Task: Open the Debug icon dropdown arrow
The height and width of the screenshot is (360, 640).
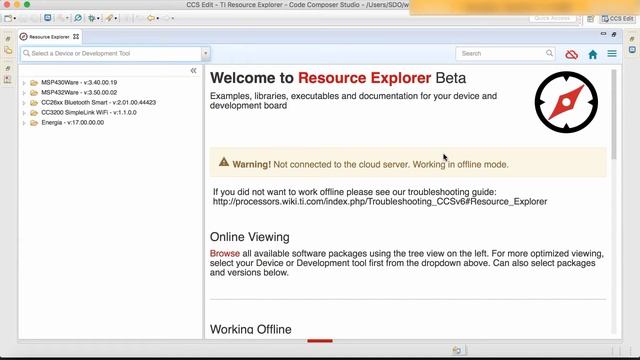Action: tap(98, 19)
